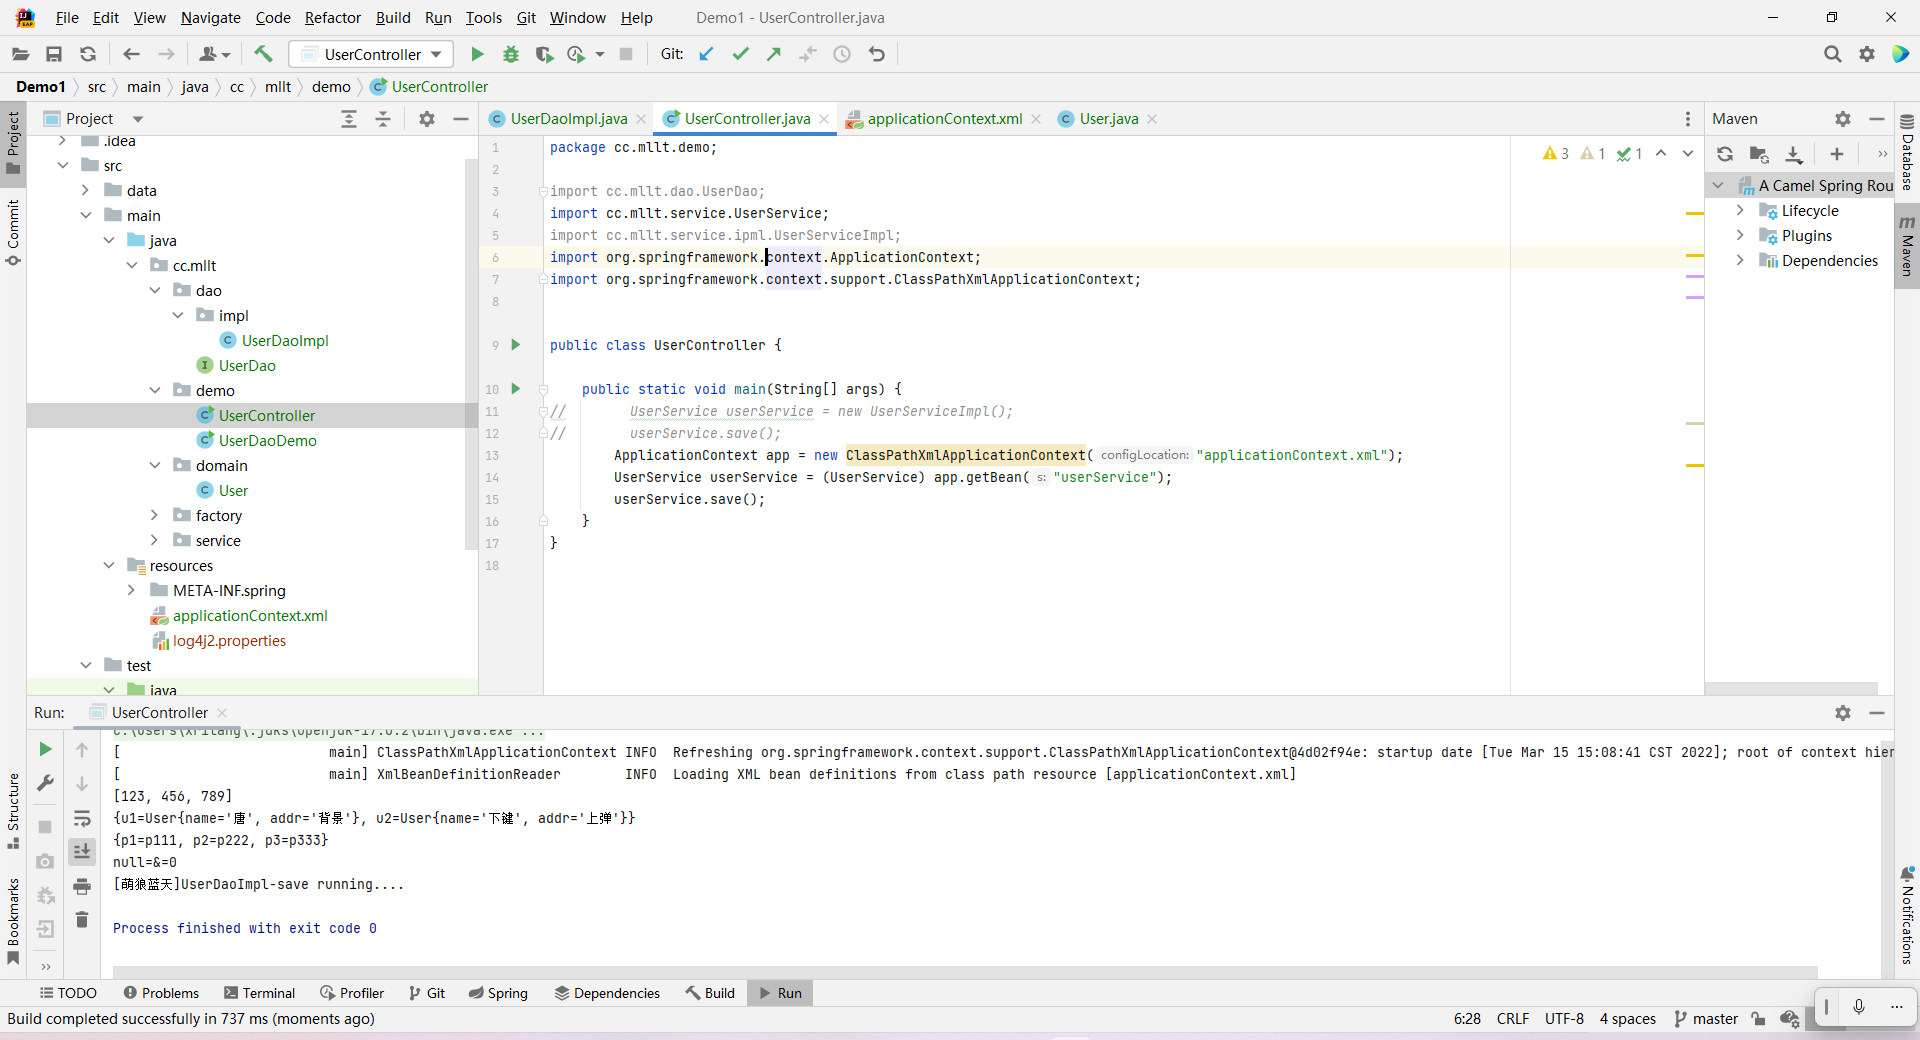
Task: Toggle scroll to end in Run console
Action: 82,851
